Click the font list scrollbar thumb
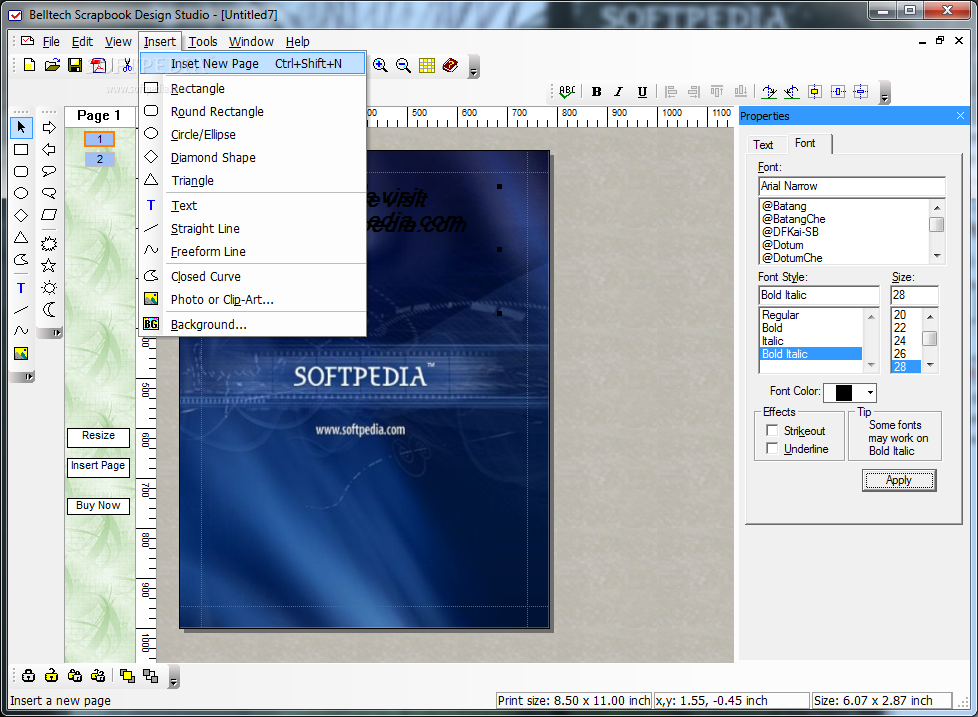The image size is (978, 717). click(x=937, y=224)
